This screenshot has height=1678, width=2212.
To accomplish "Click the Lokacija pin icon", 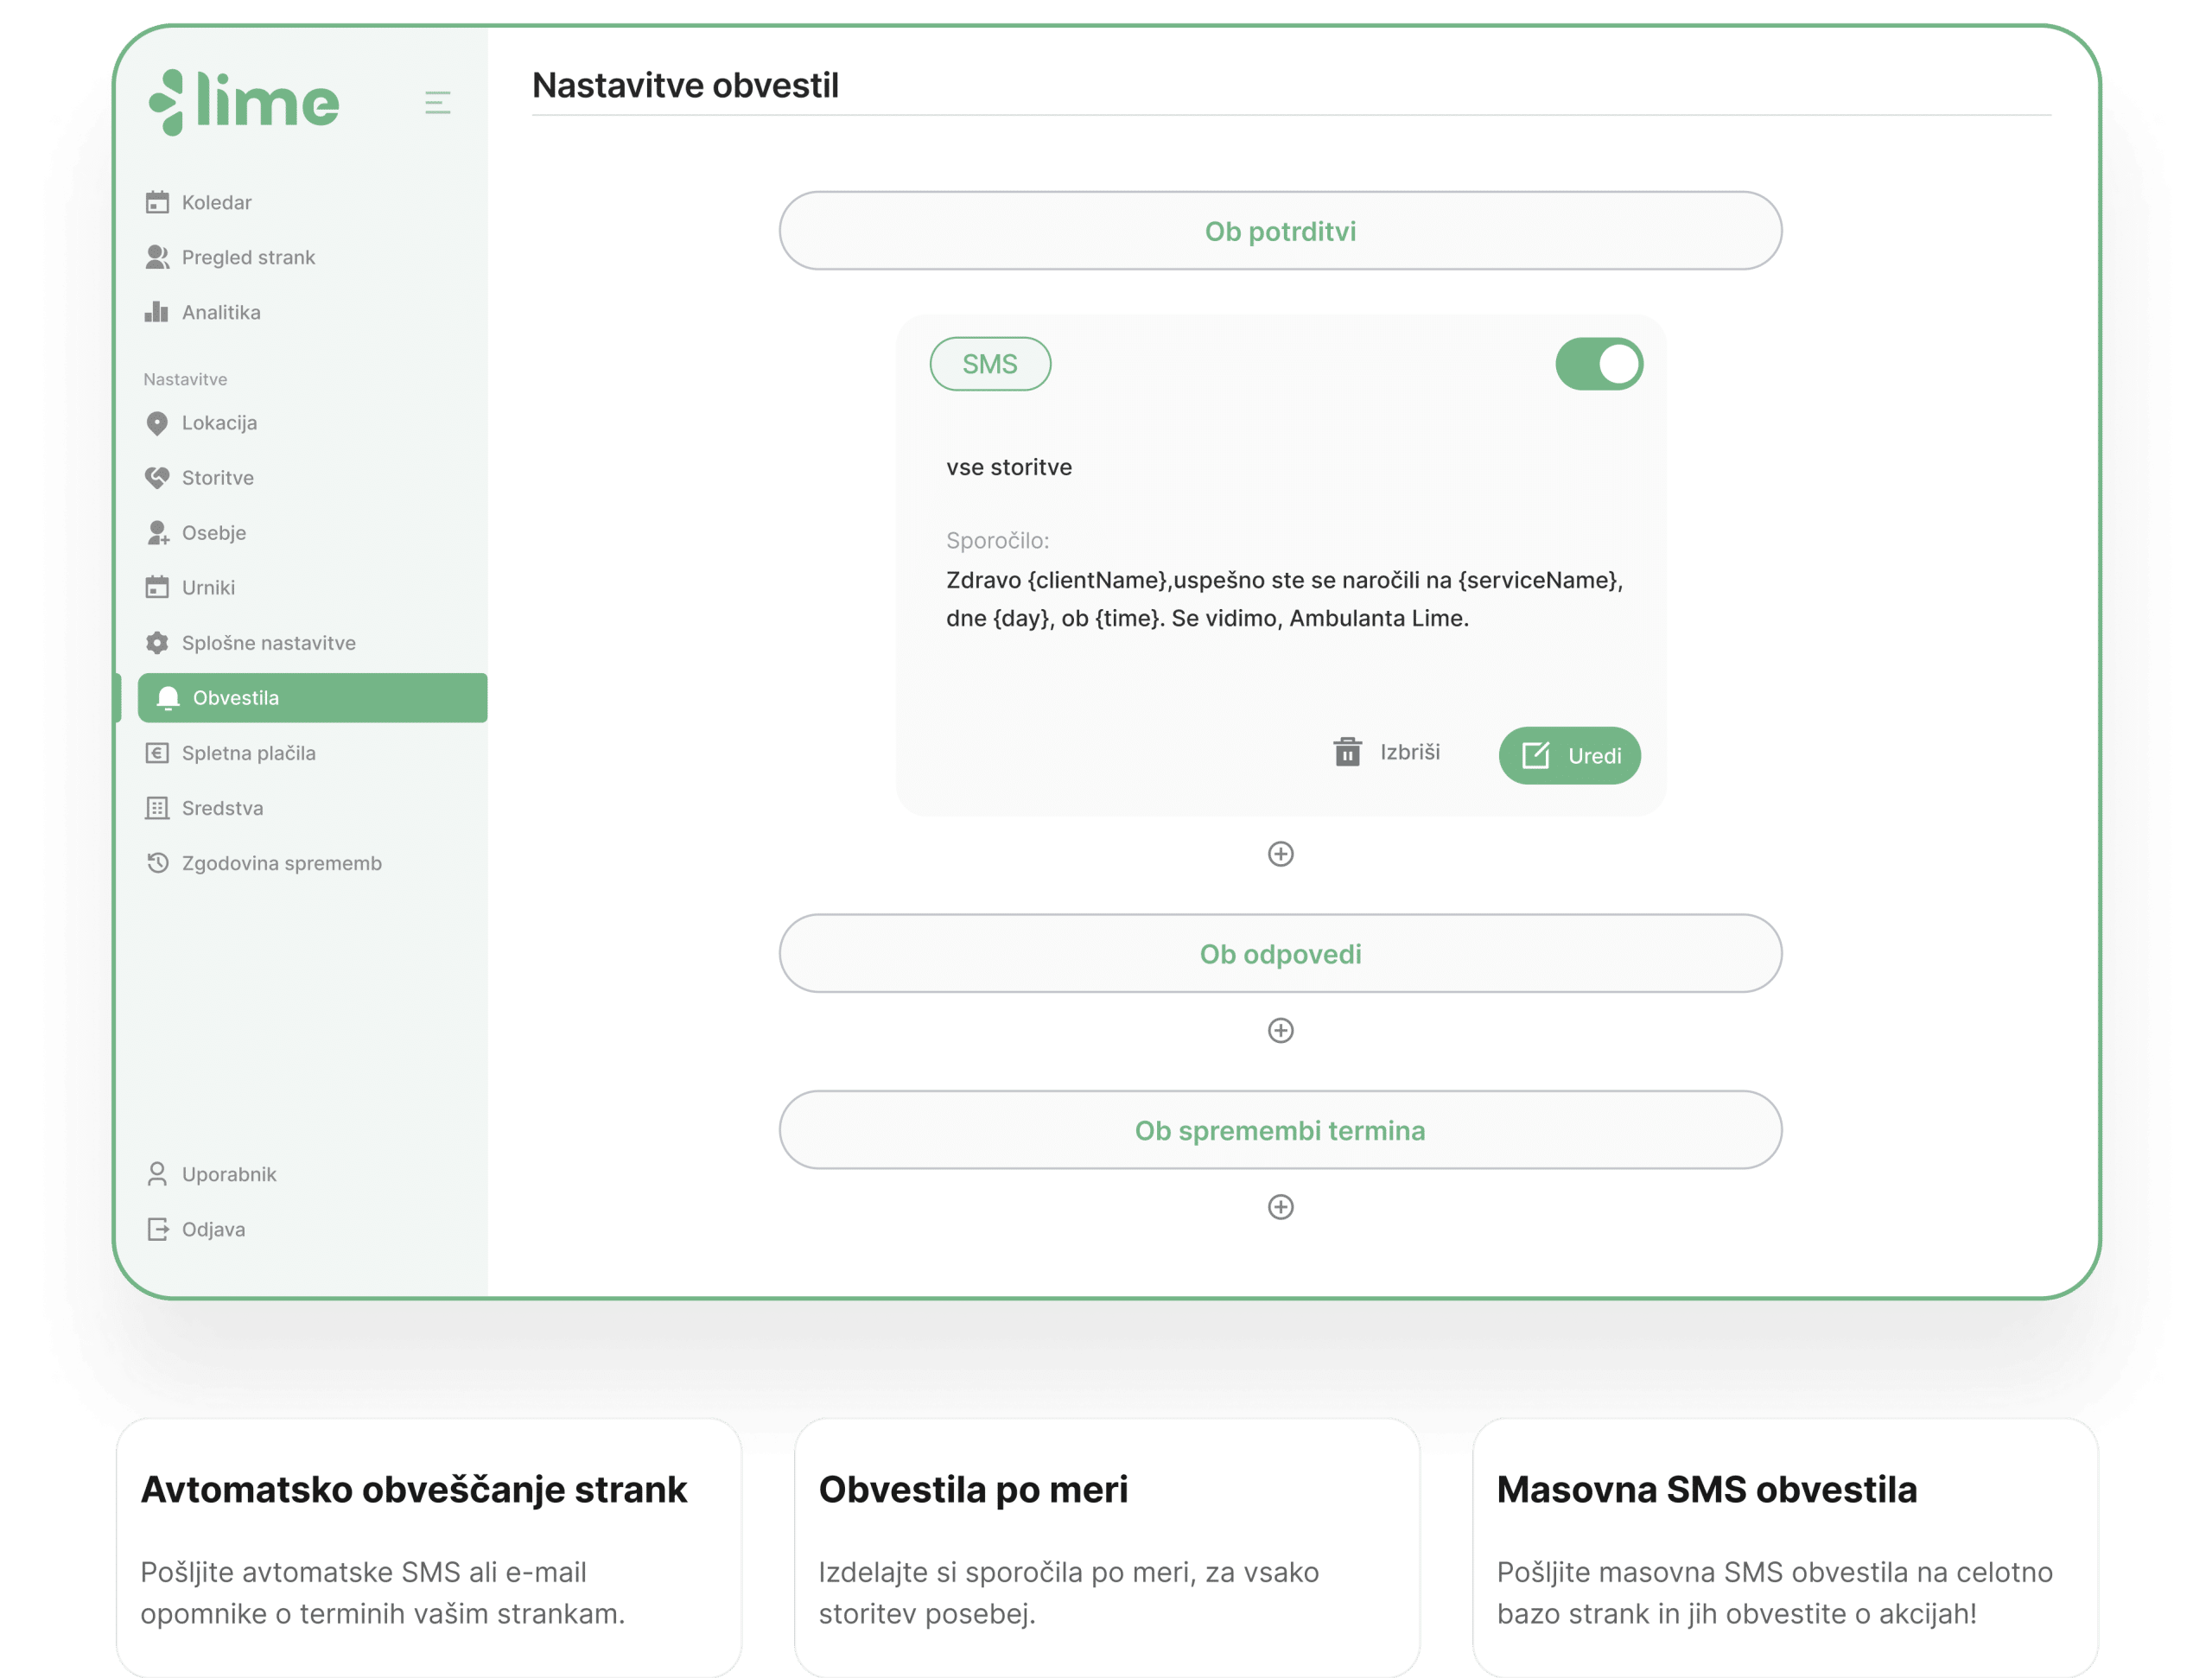I will click(157, 423).
